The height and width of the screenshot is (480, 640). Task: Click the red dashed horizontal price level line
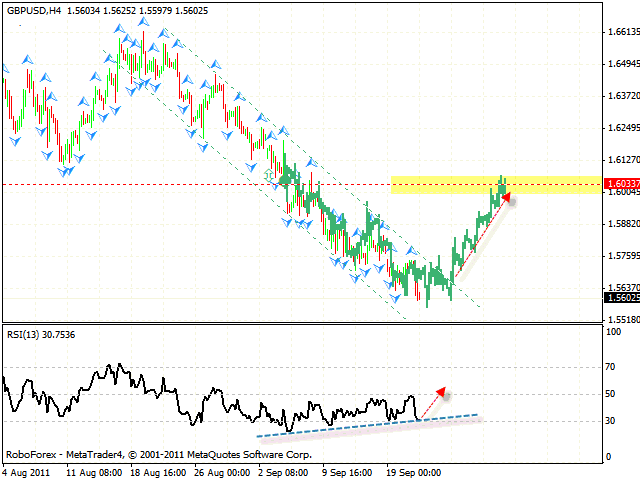pos(150,184)
